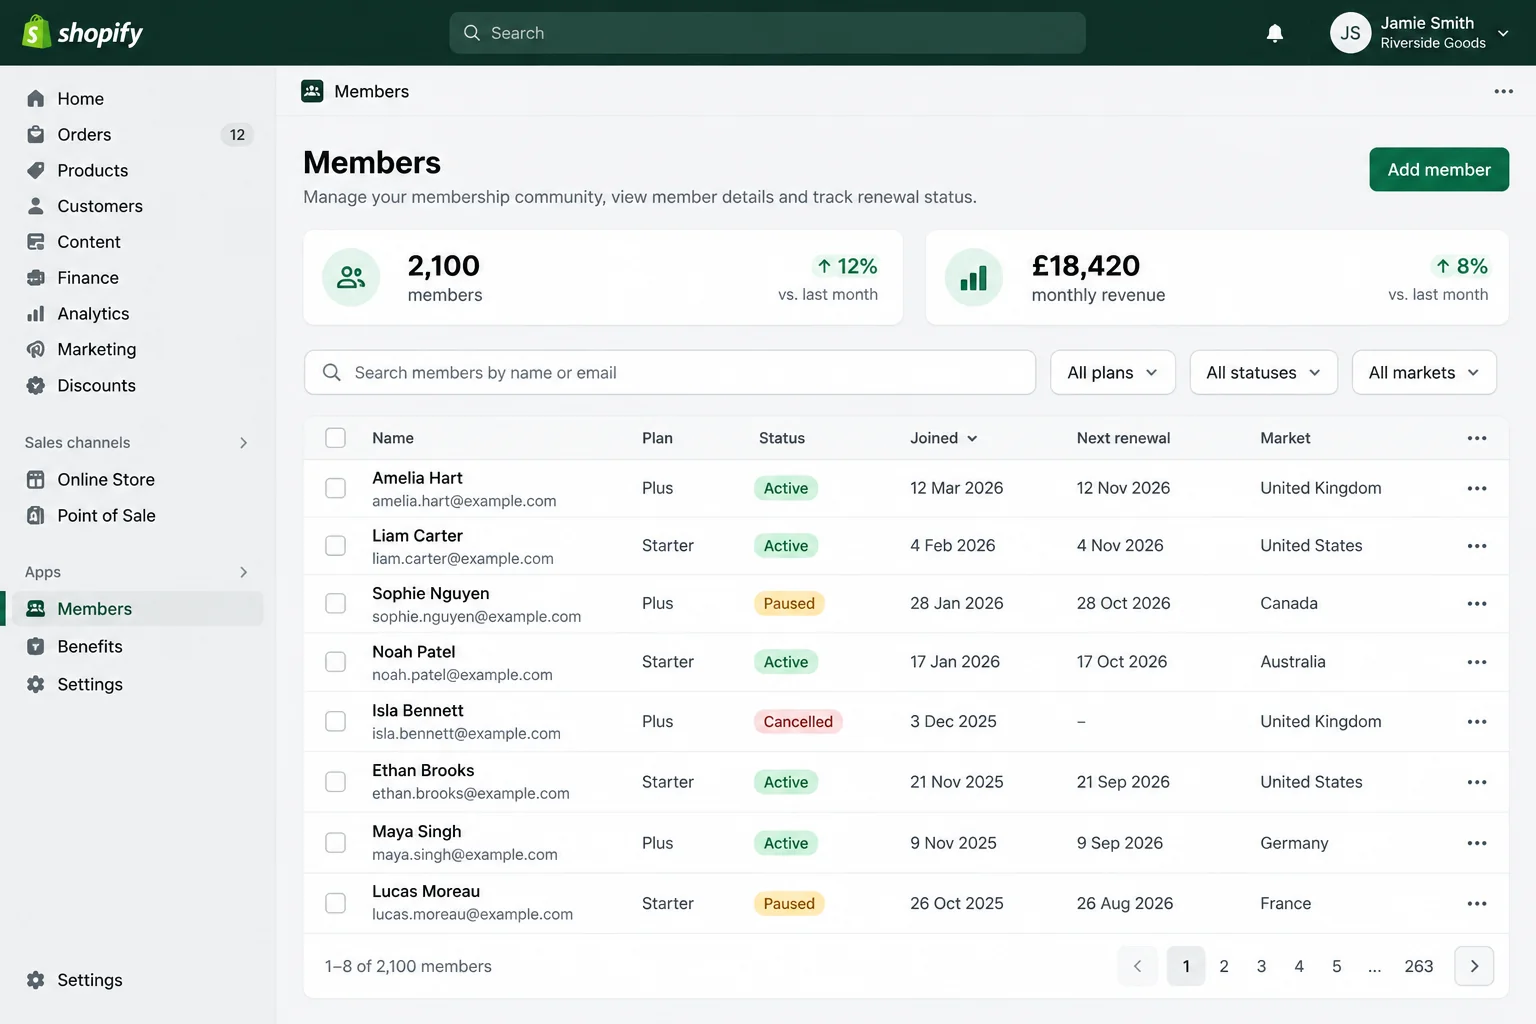Viewport: 1536px width, 1024px height.
Task: Open row actions for Ethan Brooks
Action: [x=1477, y=782]
